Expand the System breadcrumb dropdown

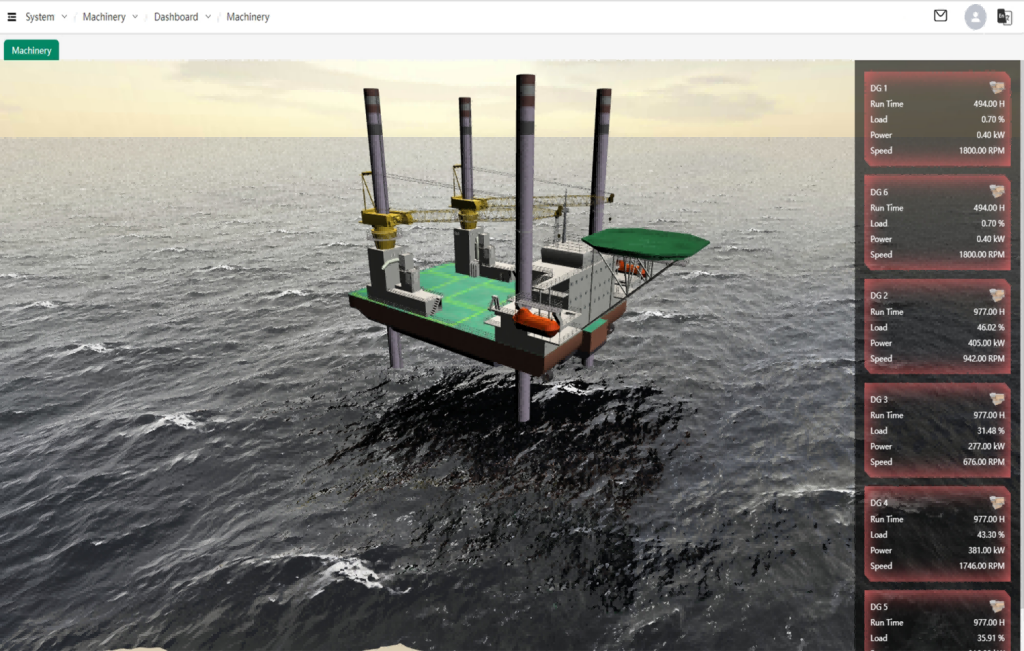[64, 17]
